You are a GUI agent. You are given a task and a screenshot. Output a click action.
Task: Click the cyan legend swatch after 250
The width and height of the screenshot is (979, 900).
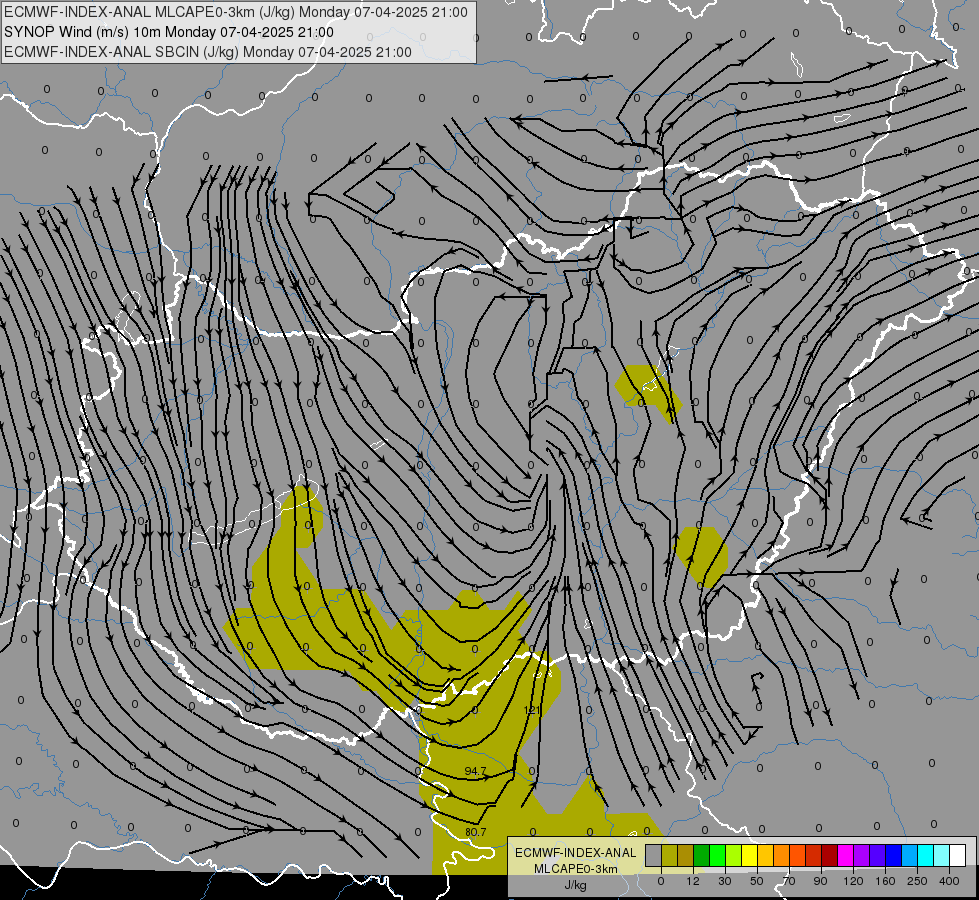pos(926,855)
